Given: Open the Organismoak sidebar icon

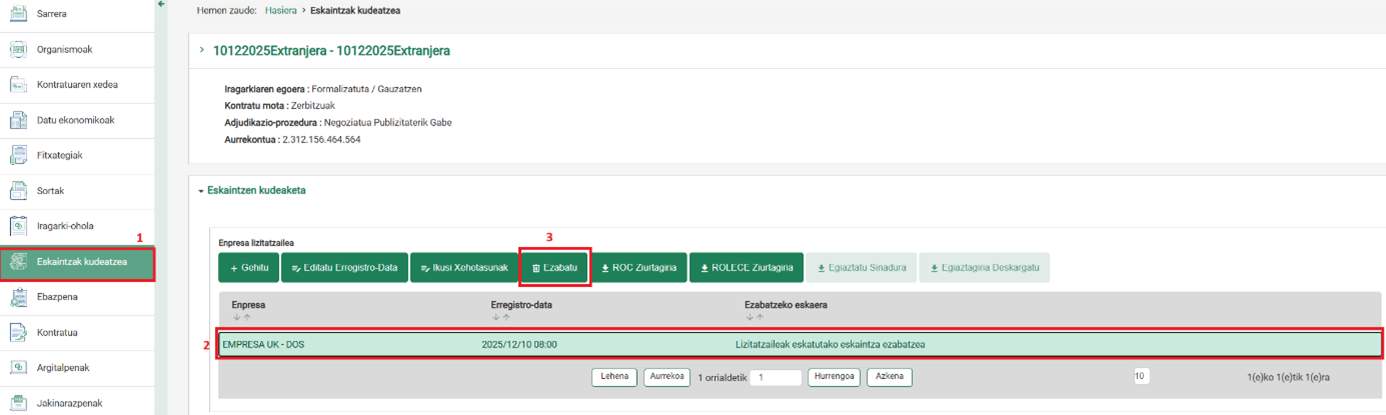Looking at the screenshot, I should [x=18, y=50].
